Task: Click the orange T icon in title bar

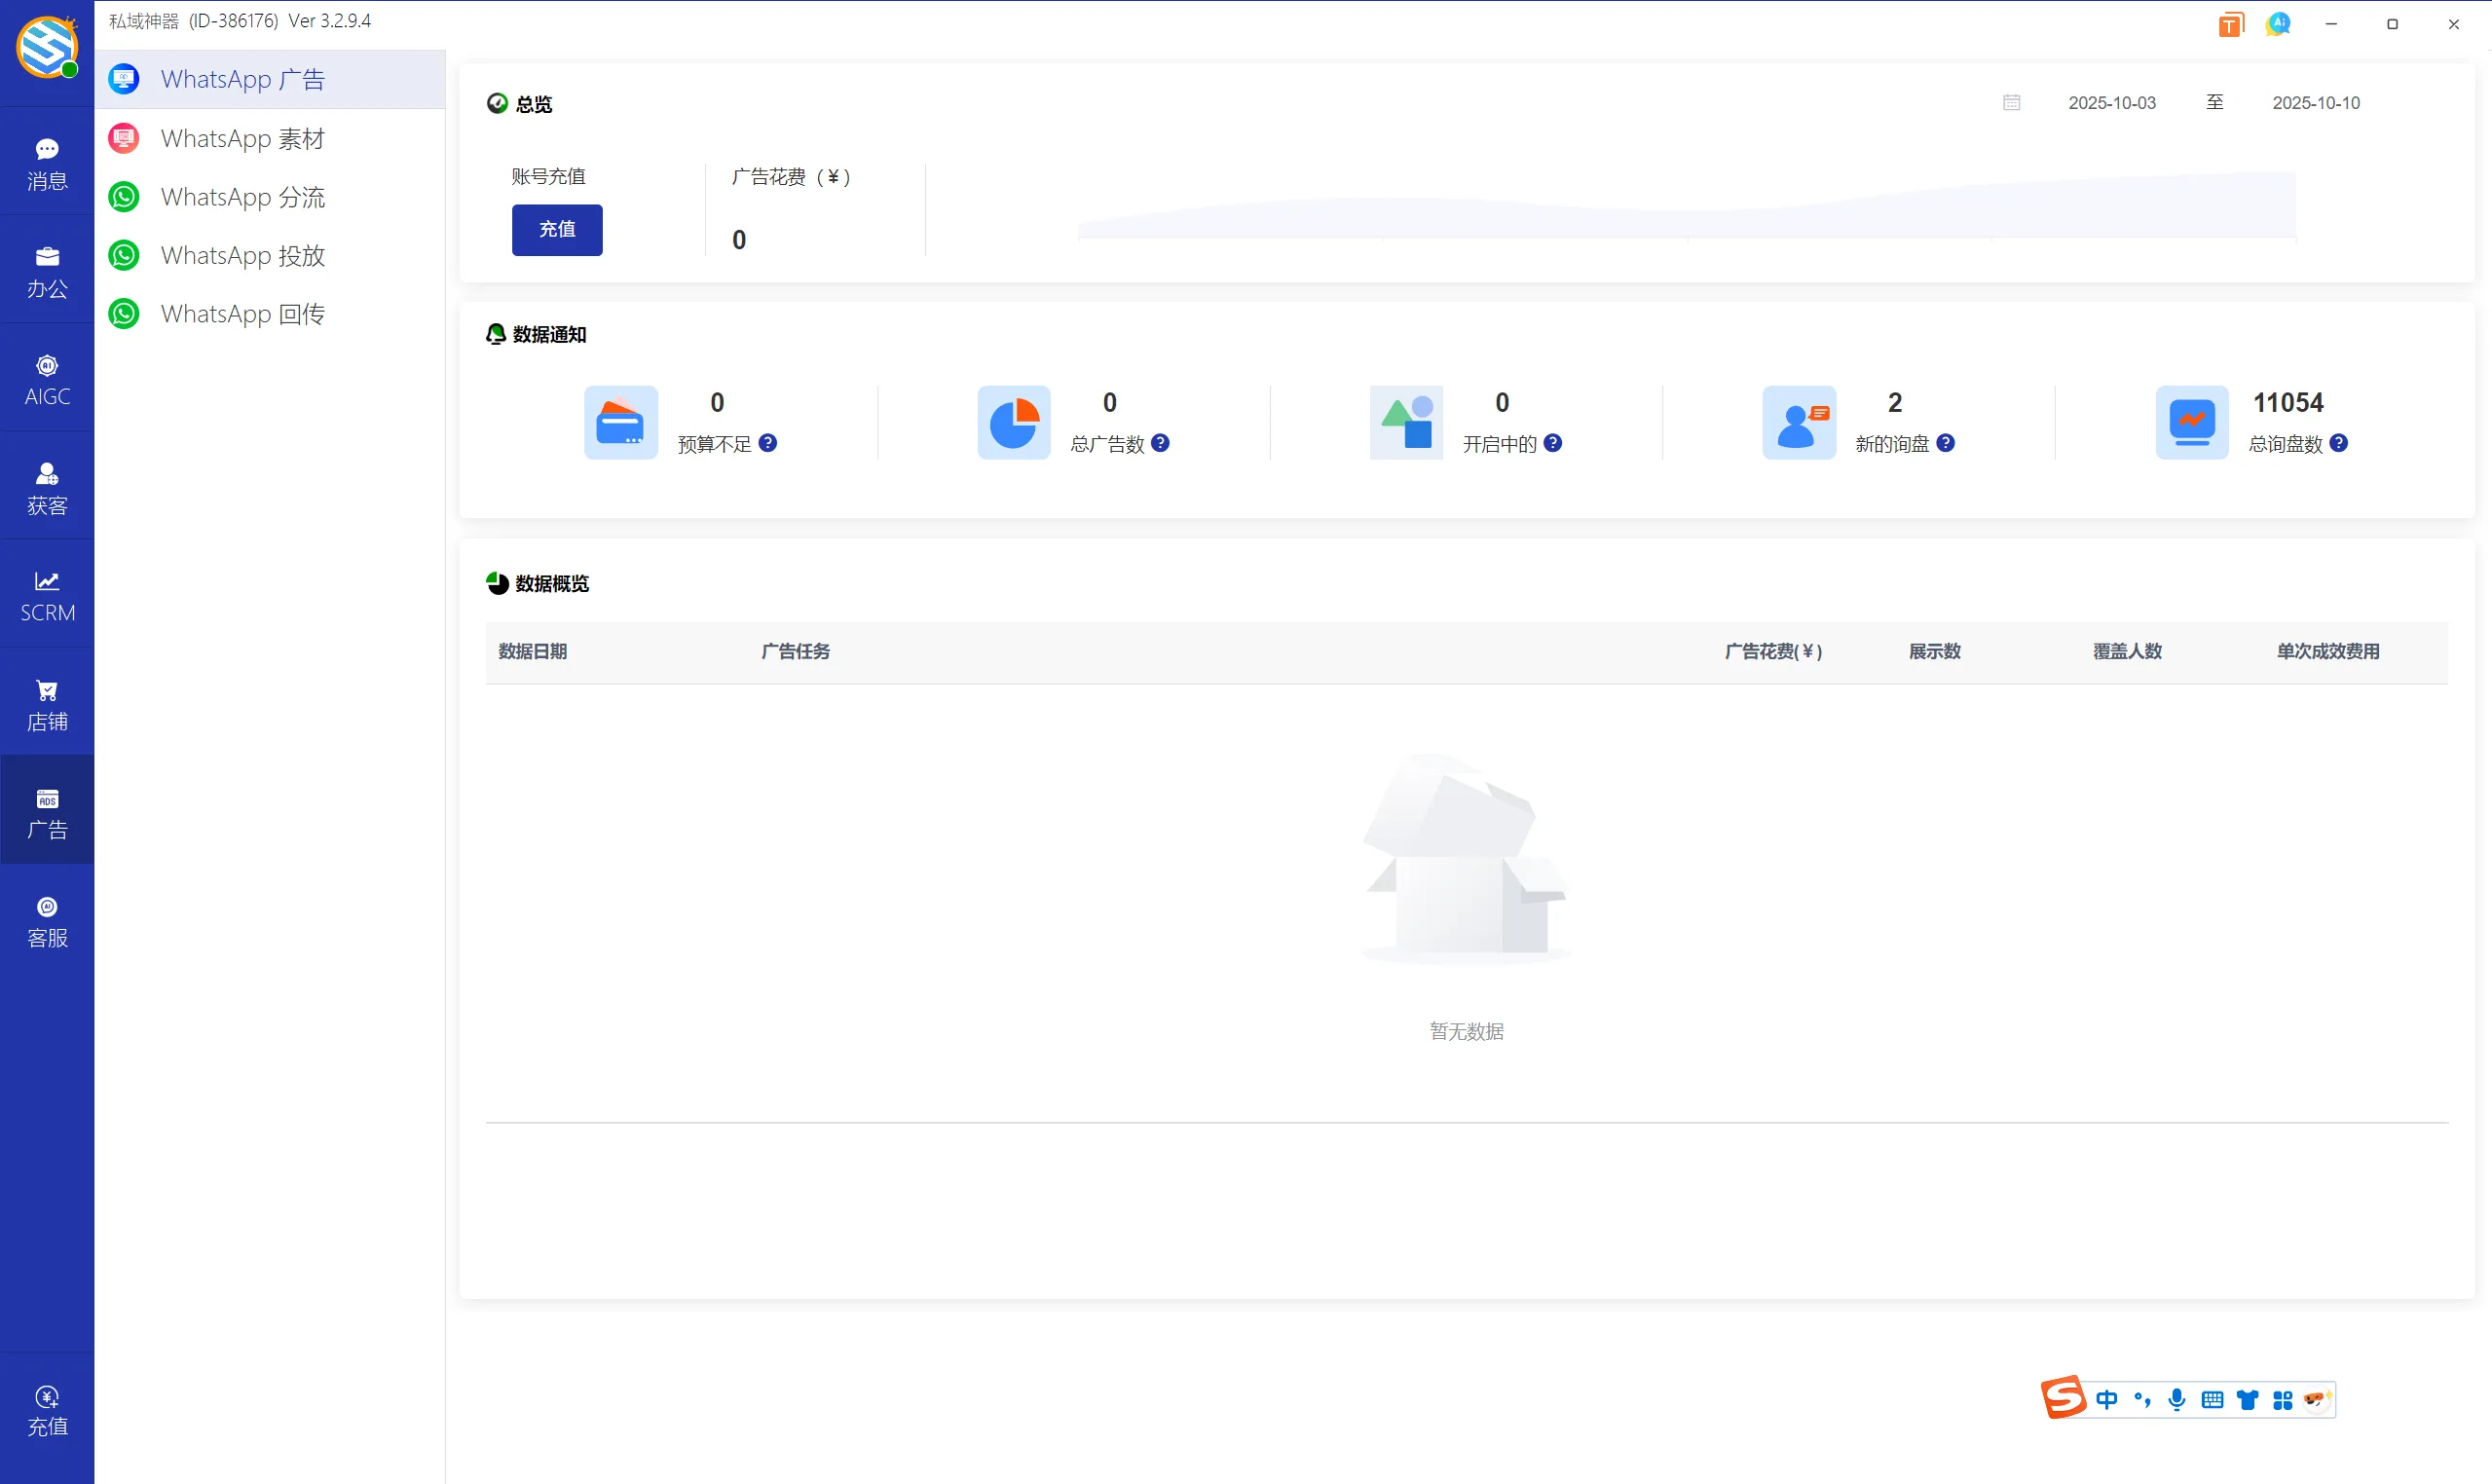Action: click(x=2230, y=24)
